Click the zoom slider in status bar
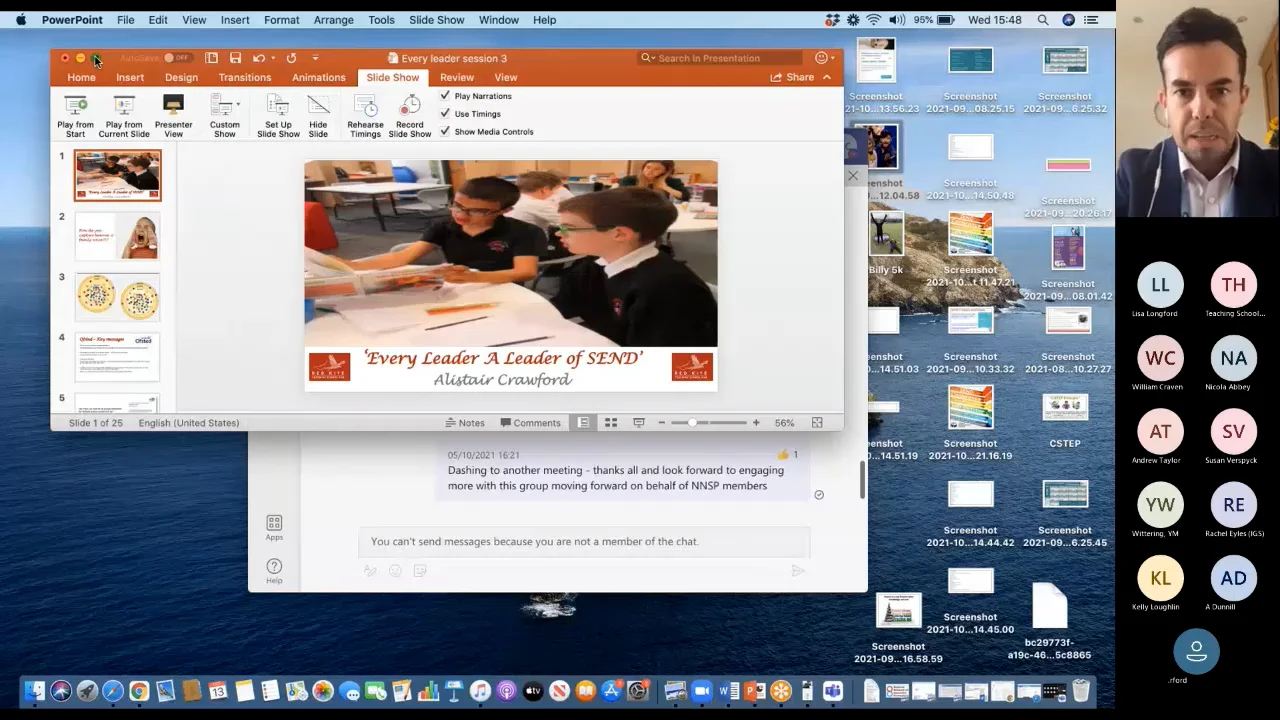Viewport: 1280px width, 720px height. tap(692, 423)
